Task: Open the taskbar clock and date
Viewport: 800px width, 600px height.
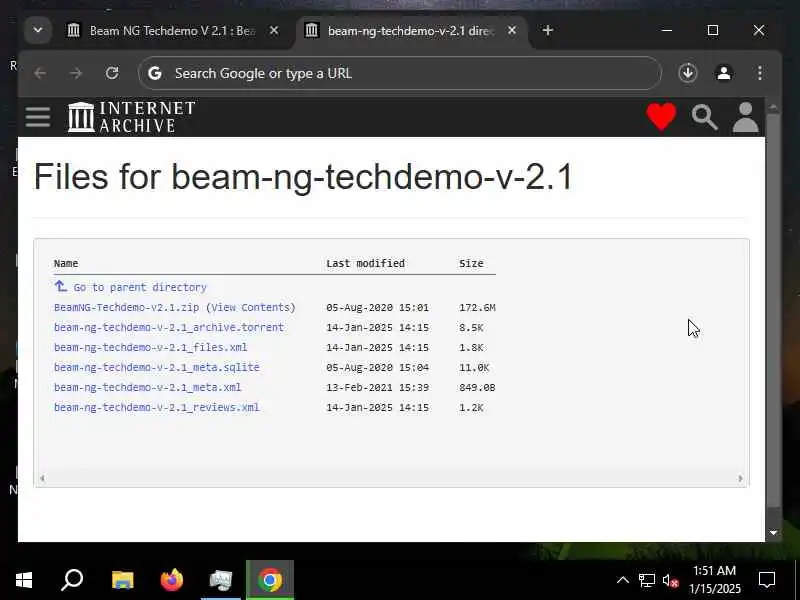Action: 714,580
